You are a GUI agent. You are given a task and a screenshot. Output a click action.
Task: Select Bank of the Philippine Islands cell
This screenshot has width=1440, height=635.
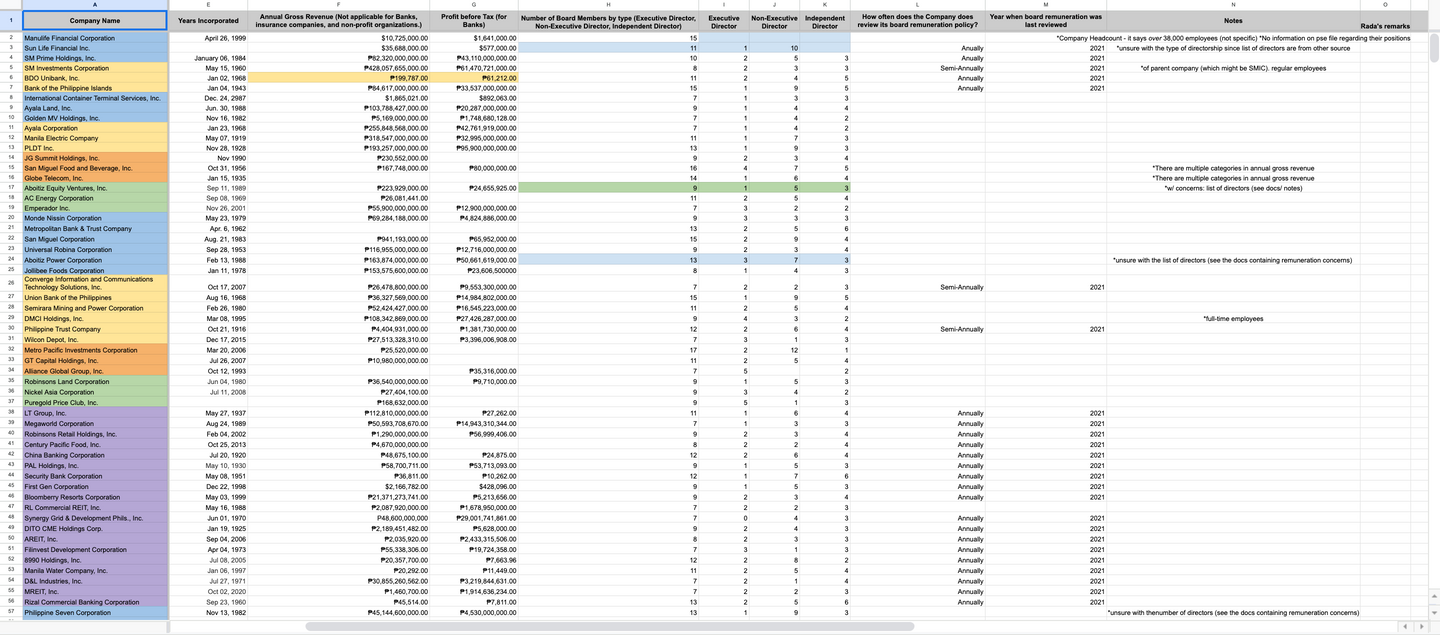(x=94, y=88)
